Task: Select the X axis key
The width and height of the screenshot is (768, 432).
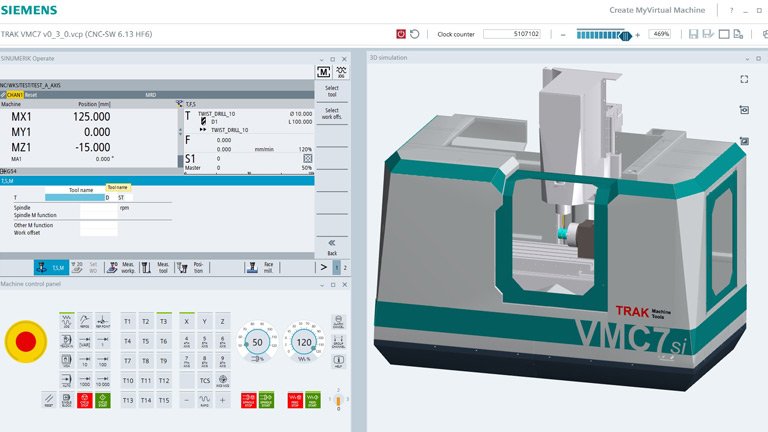Action: tap(187, 321)
